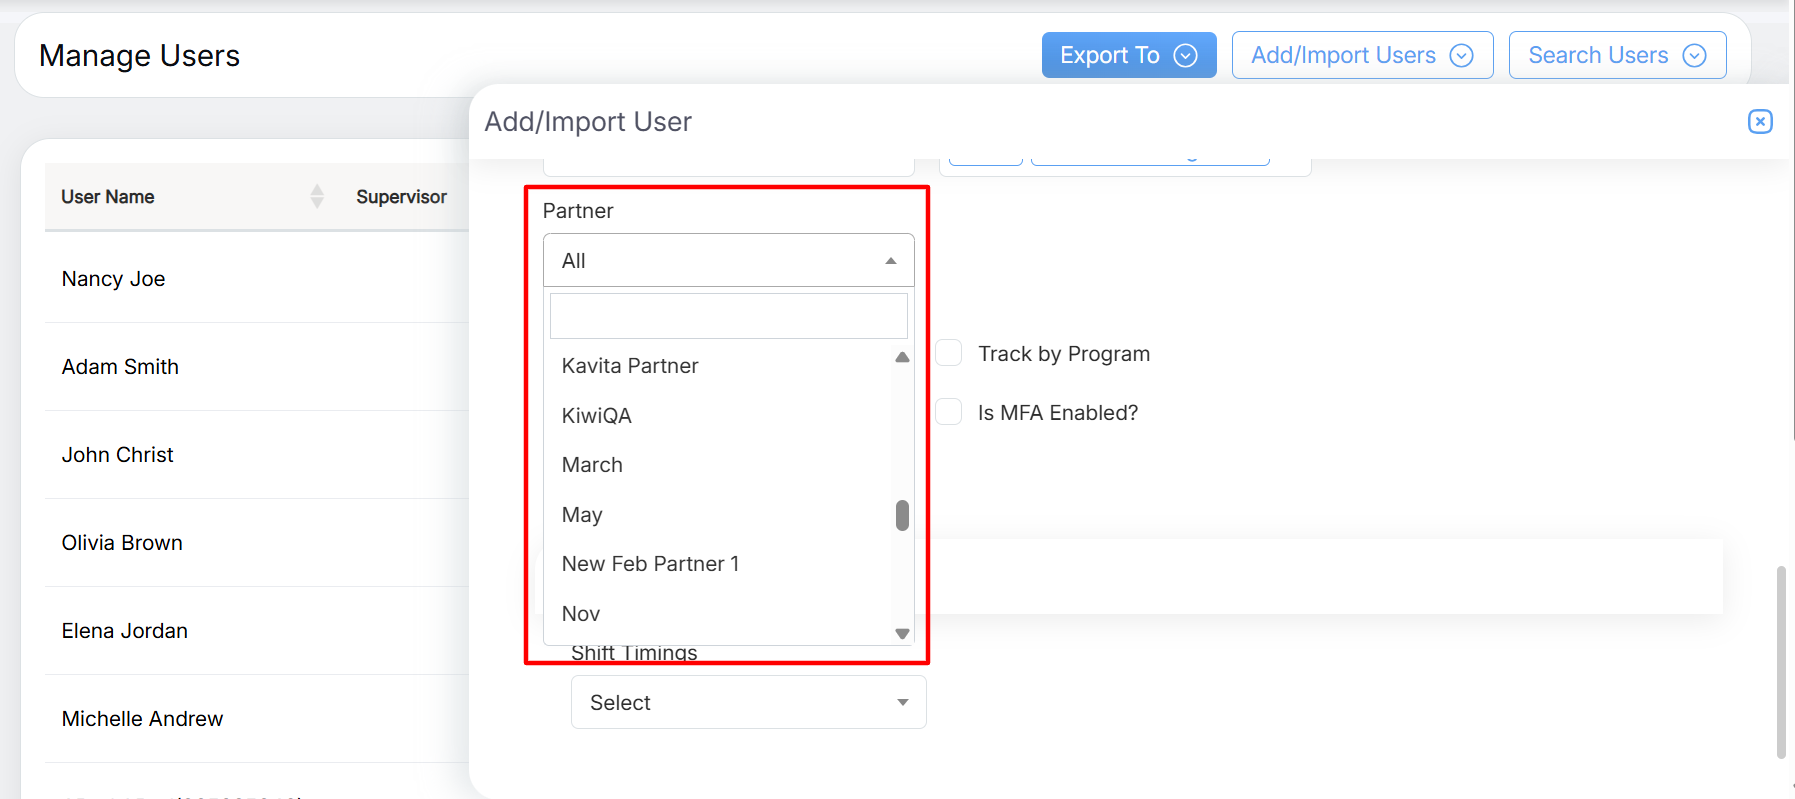Choose KiwiQA in partner list
The image size is (1795, 799).
coord(597,416)
